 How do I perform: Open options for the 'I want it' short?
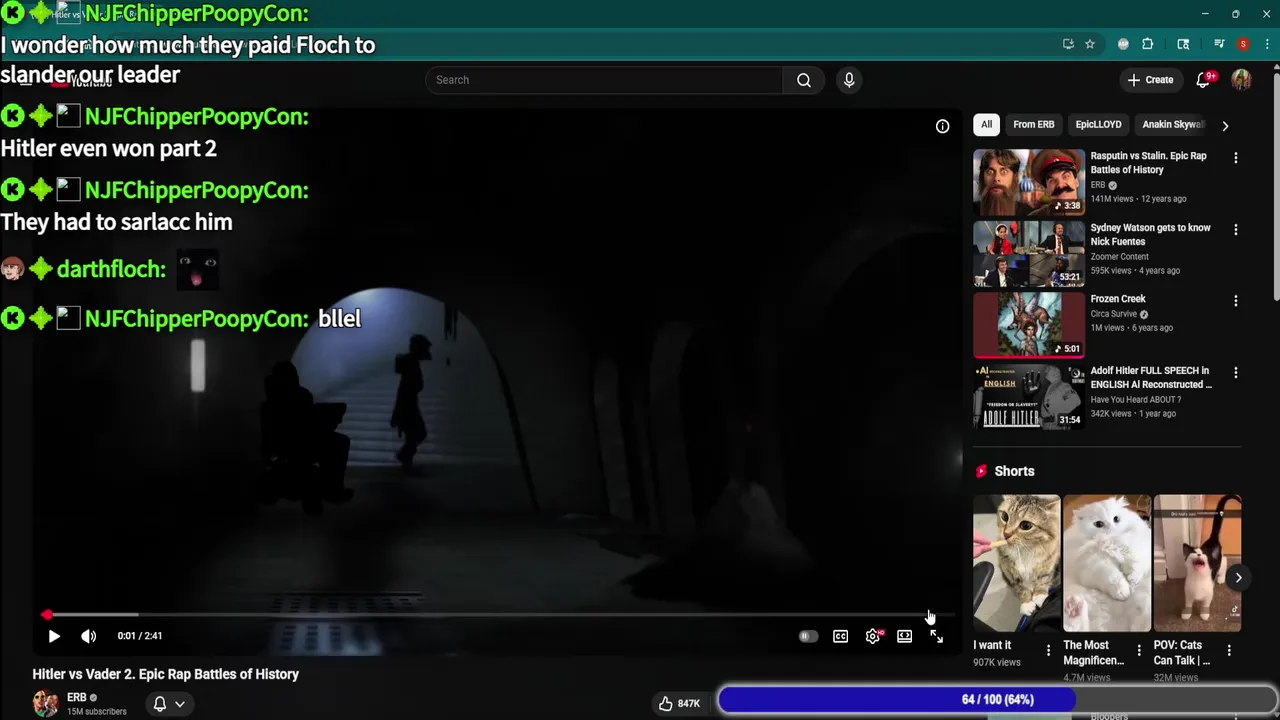pos(1048,651)
